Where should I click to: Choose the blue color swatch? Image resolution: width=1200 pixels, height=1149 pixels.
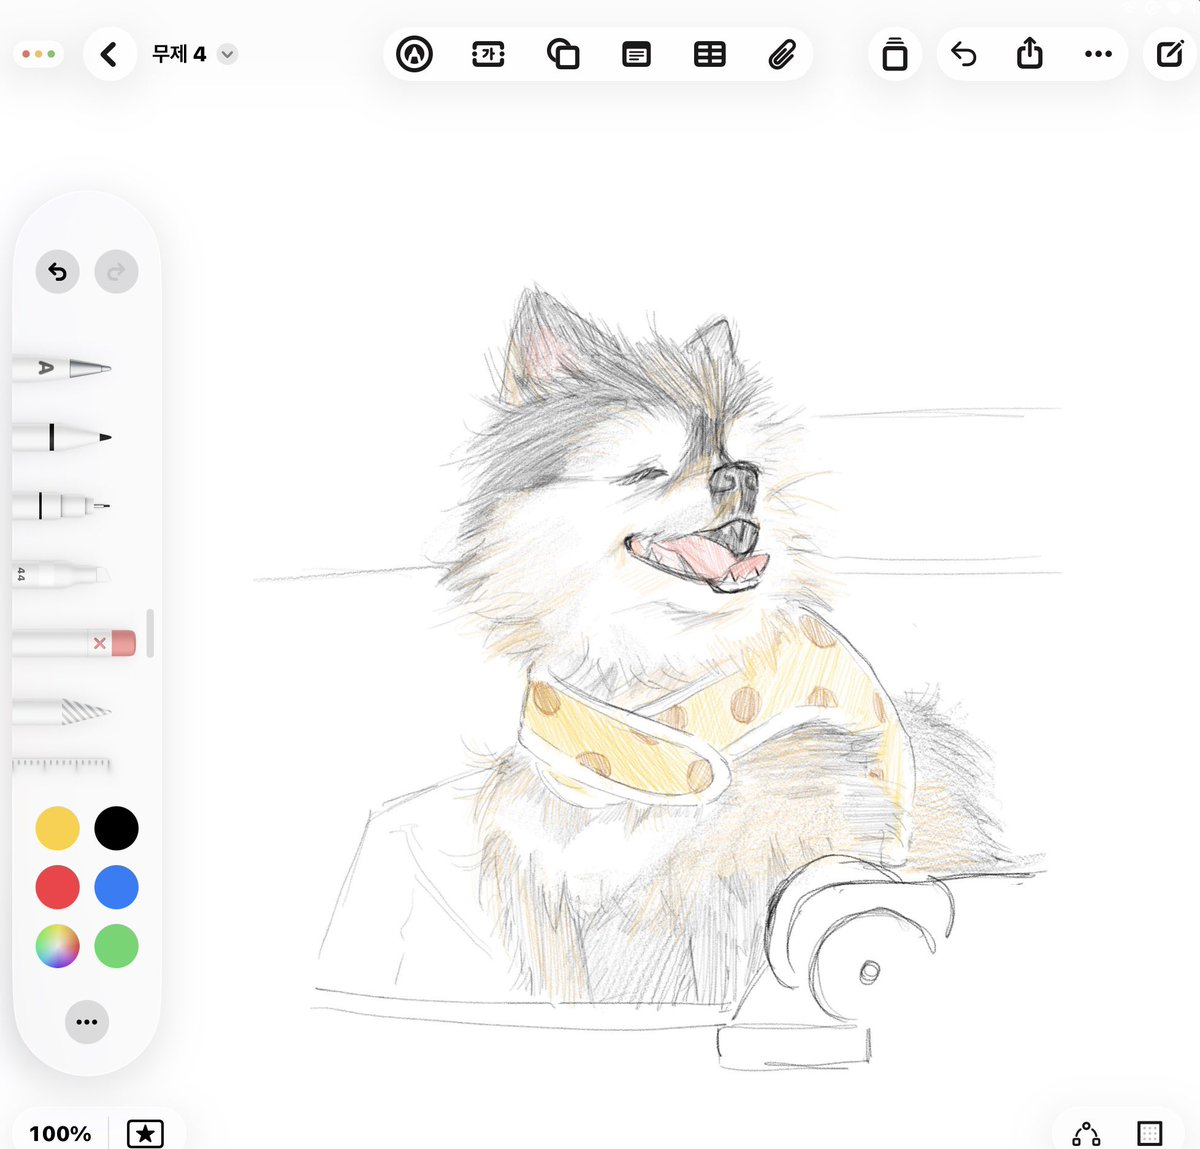(x=116, y=887)
